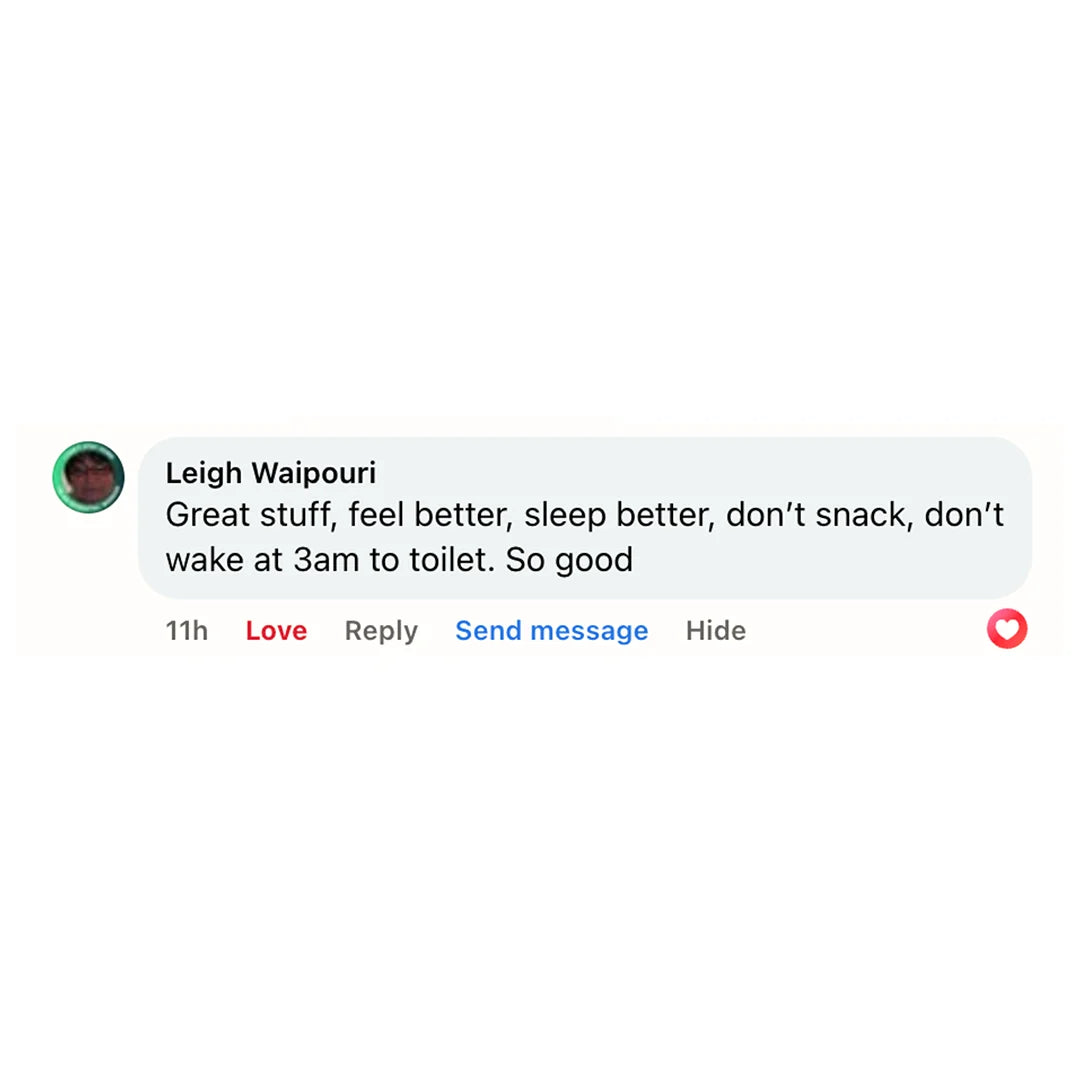Click the red heart reaction icon
Screen dimensions: 1080x1080
tap(1006, 629)
